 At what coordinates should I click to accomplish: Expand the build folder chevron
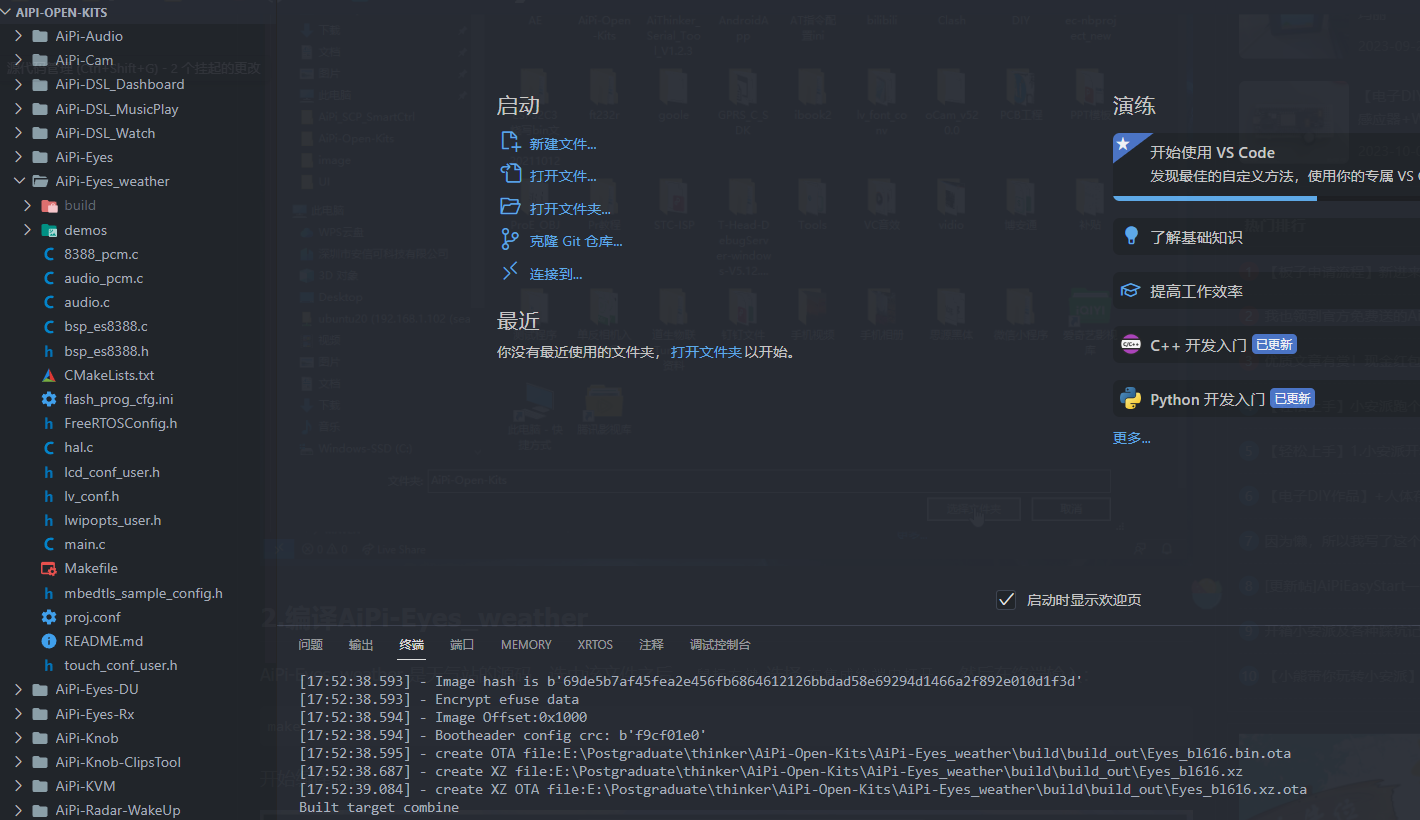(x=27, y=205)
